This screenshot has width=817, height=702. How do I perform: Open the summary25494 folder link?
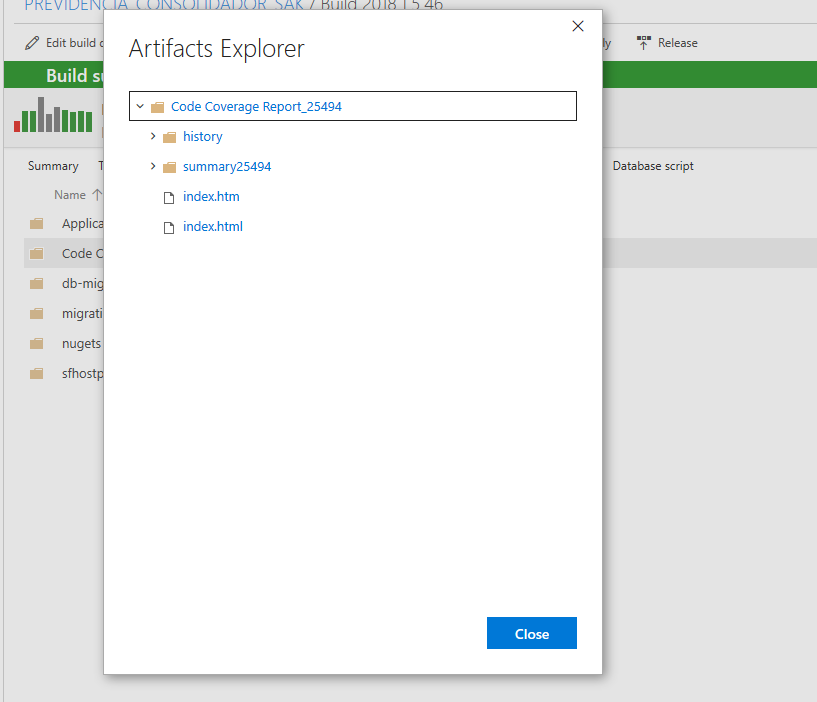tap(227, 167)
